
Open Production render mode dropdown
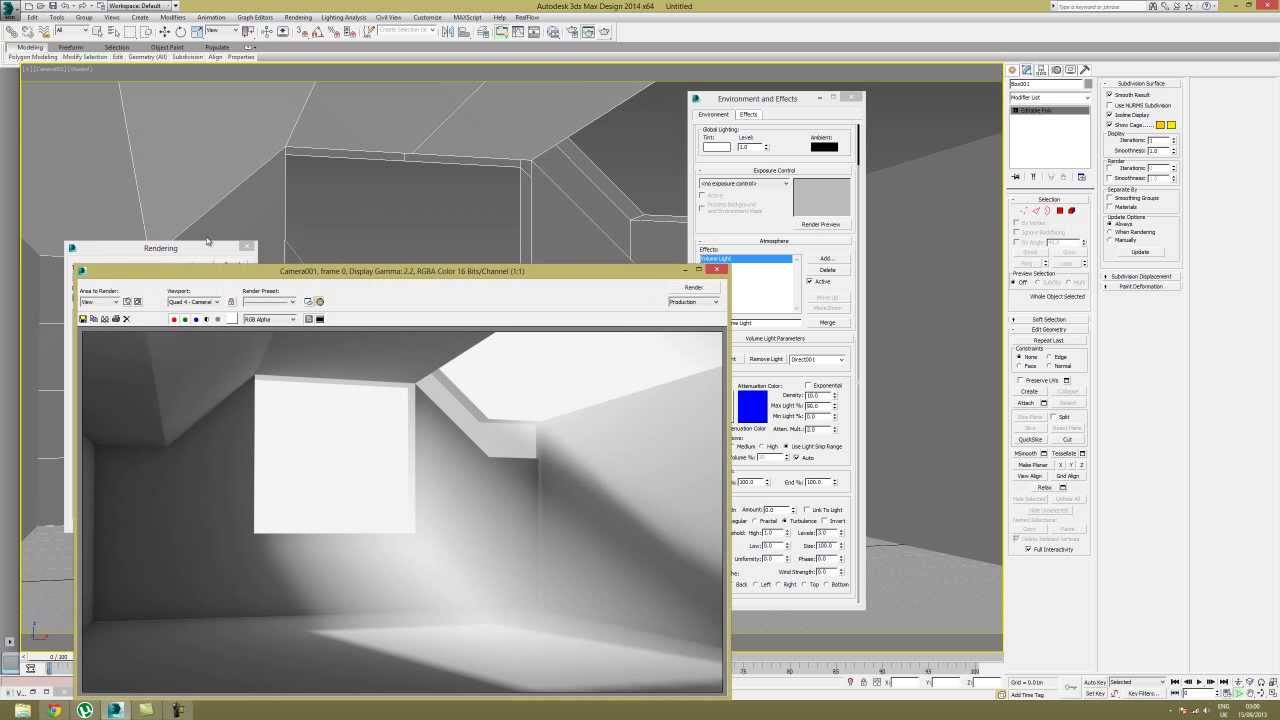(694, 301)
